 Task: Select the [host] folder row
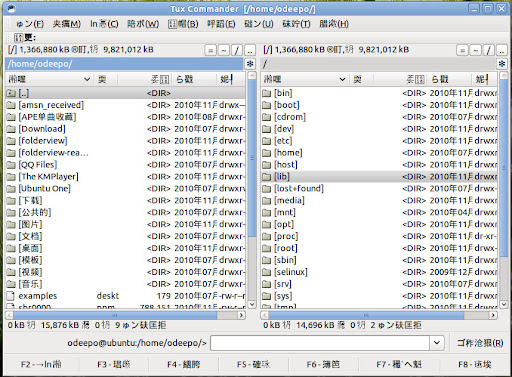point(379,165)
